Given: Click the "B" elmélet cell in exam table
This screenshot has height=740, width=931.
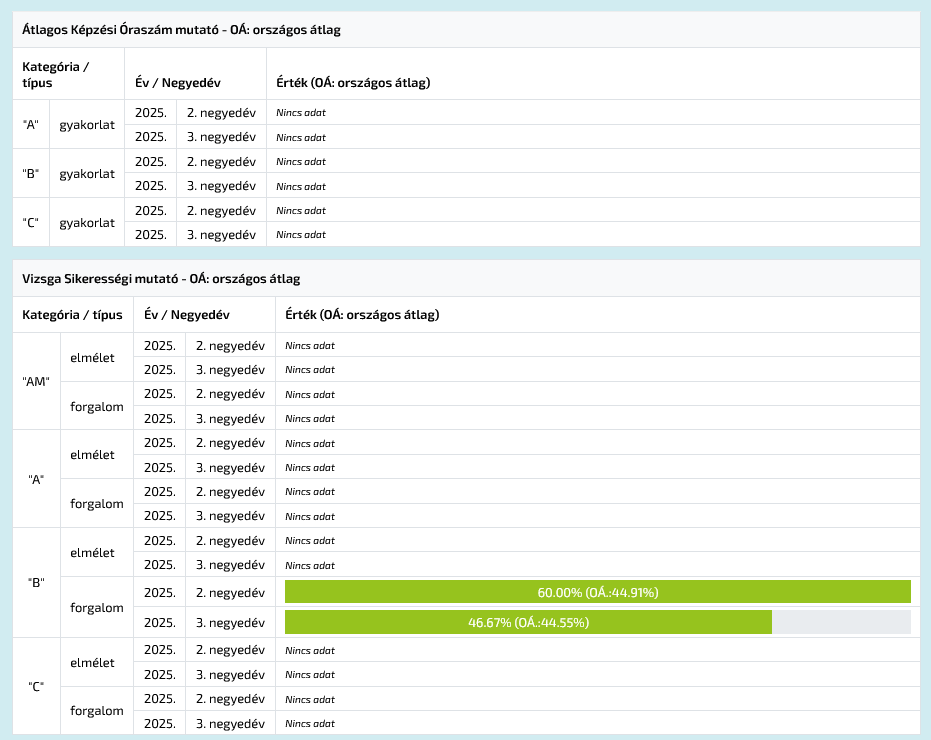Looking at the screenshot, I should (x=92, y=553).
